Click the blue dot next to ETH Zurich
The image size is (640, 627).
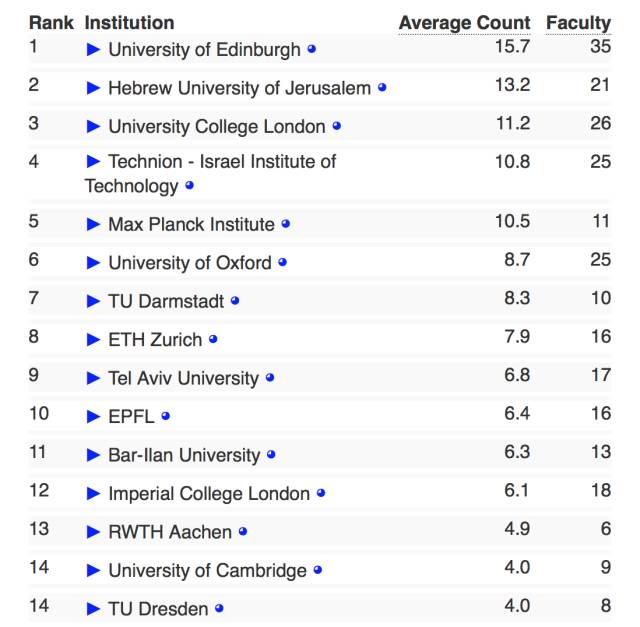coord(213,339)
